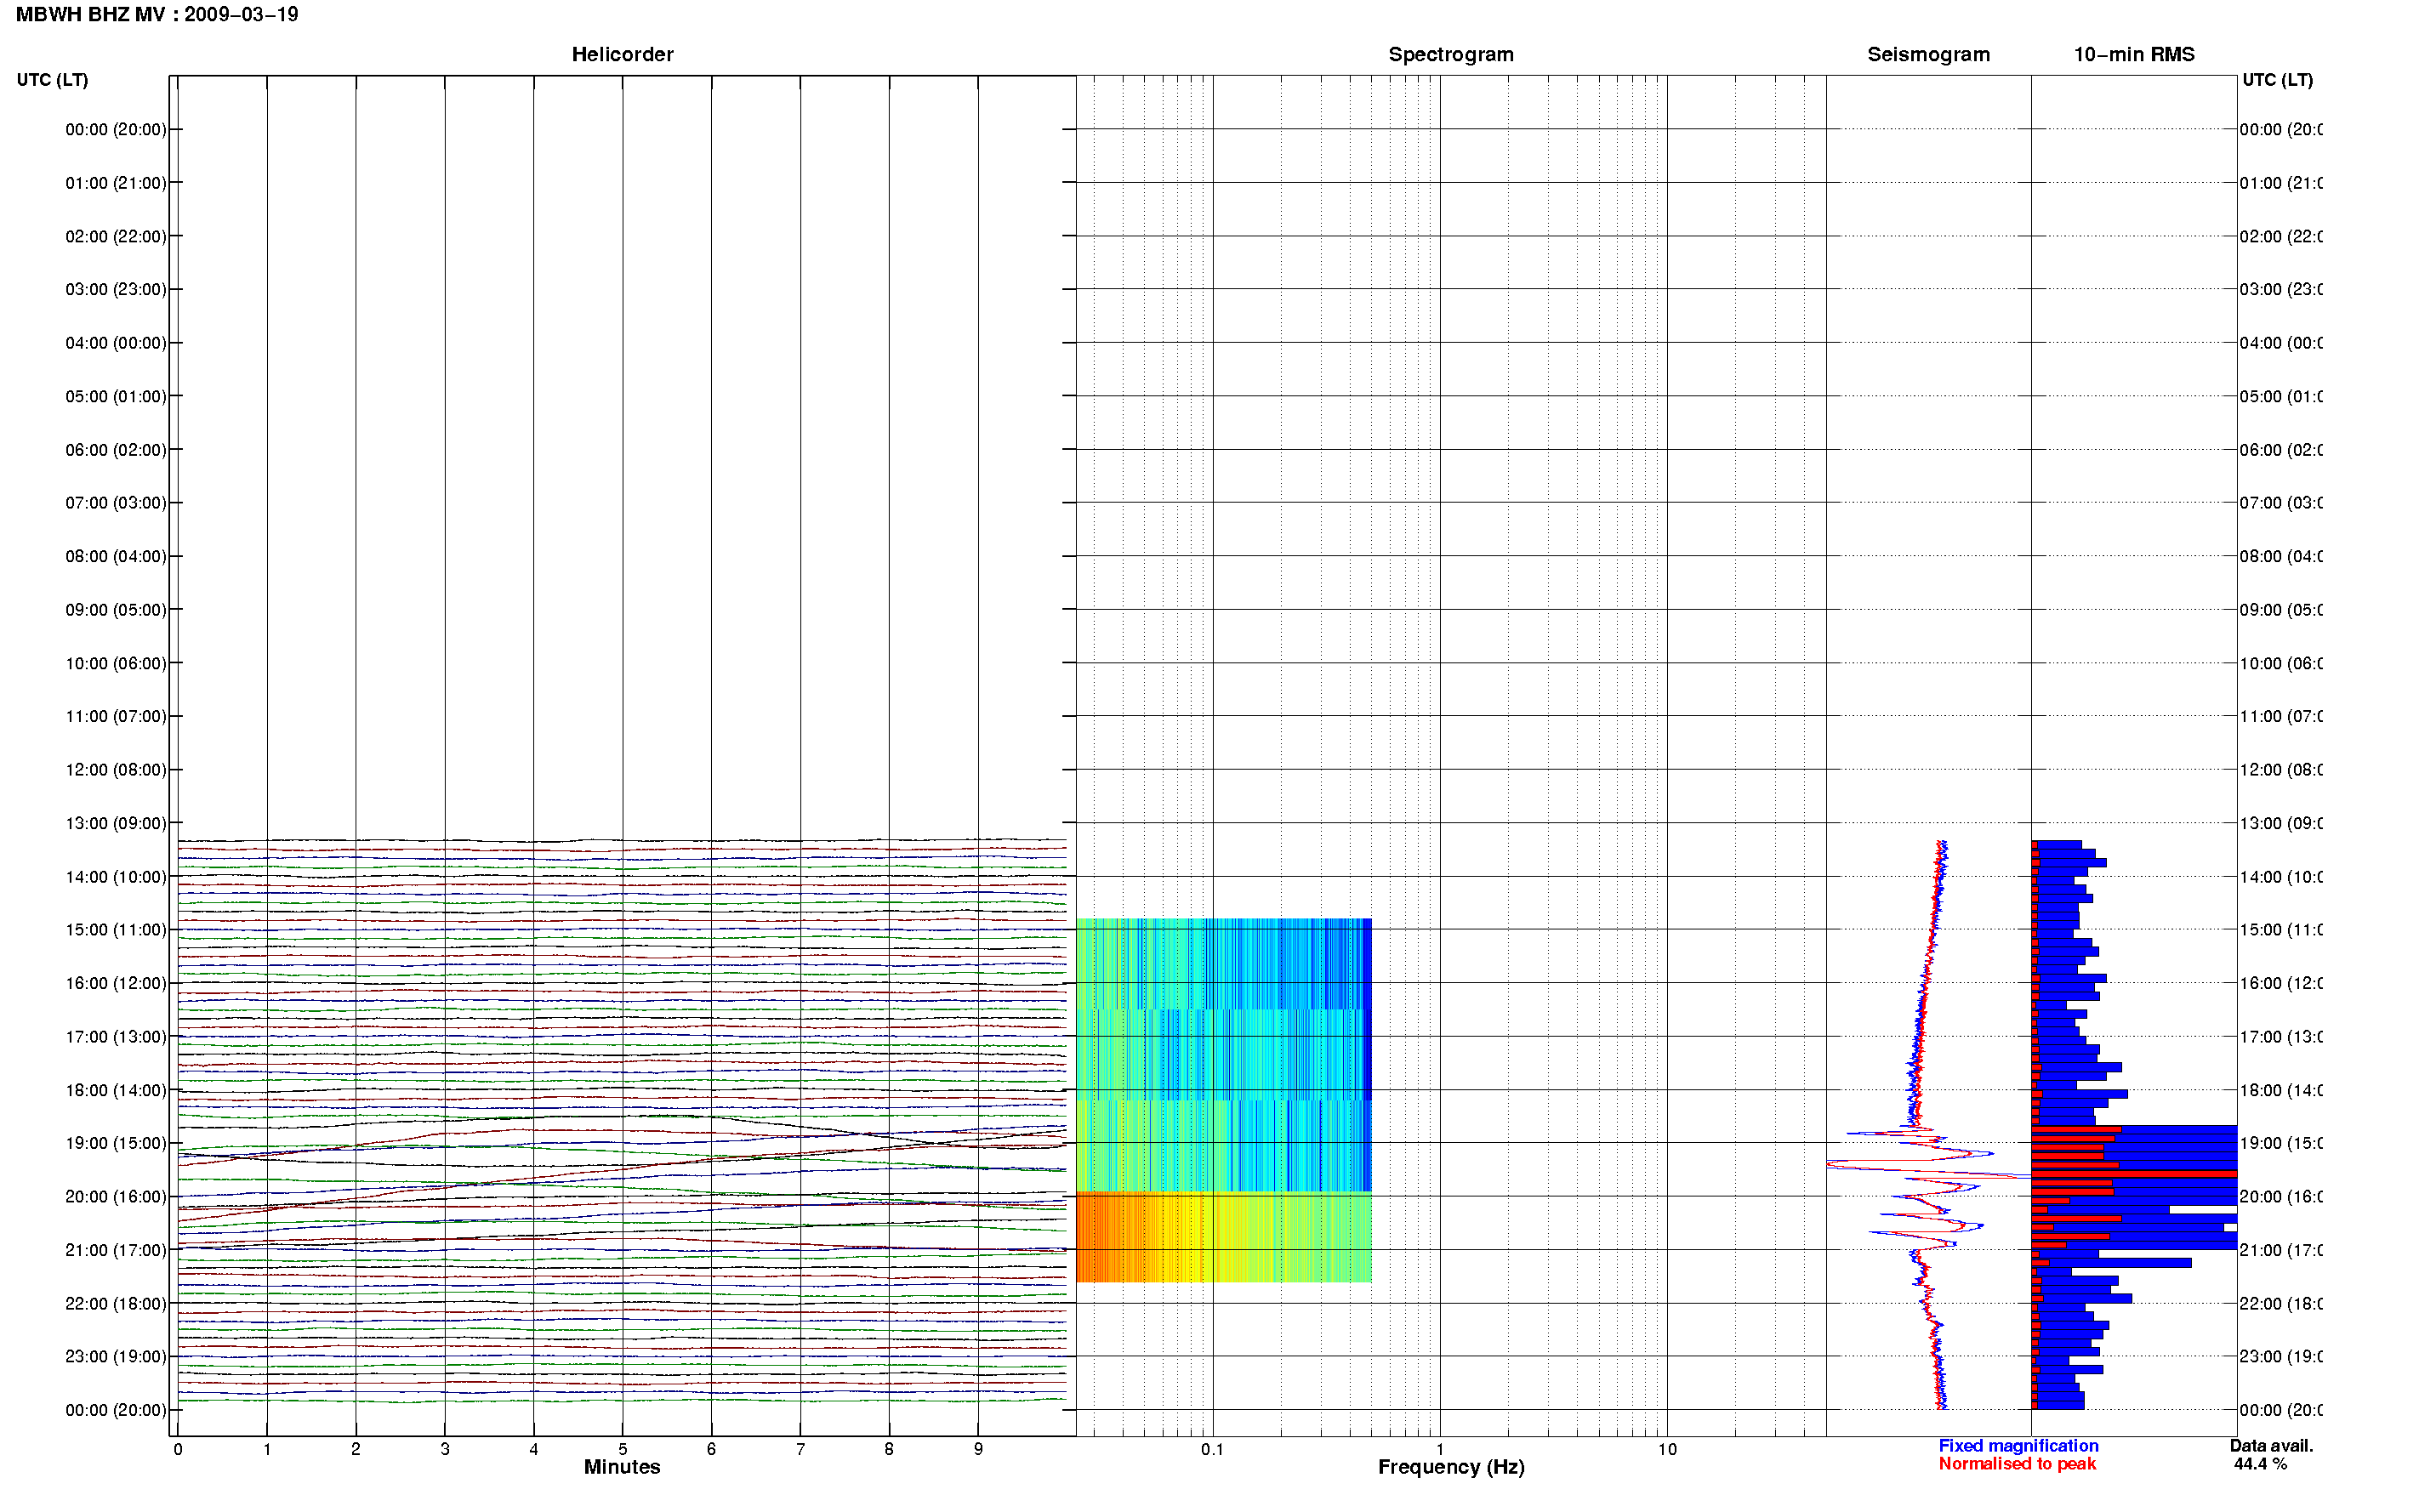Click left time label '15:00 (11:00)'
The image size is (2419, 1512).
click(x=116, y=930)
